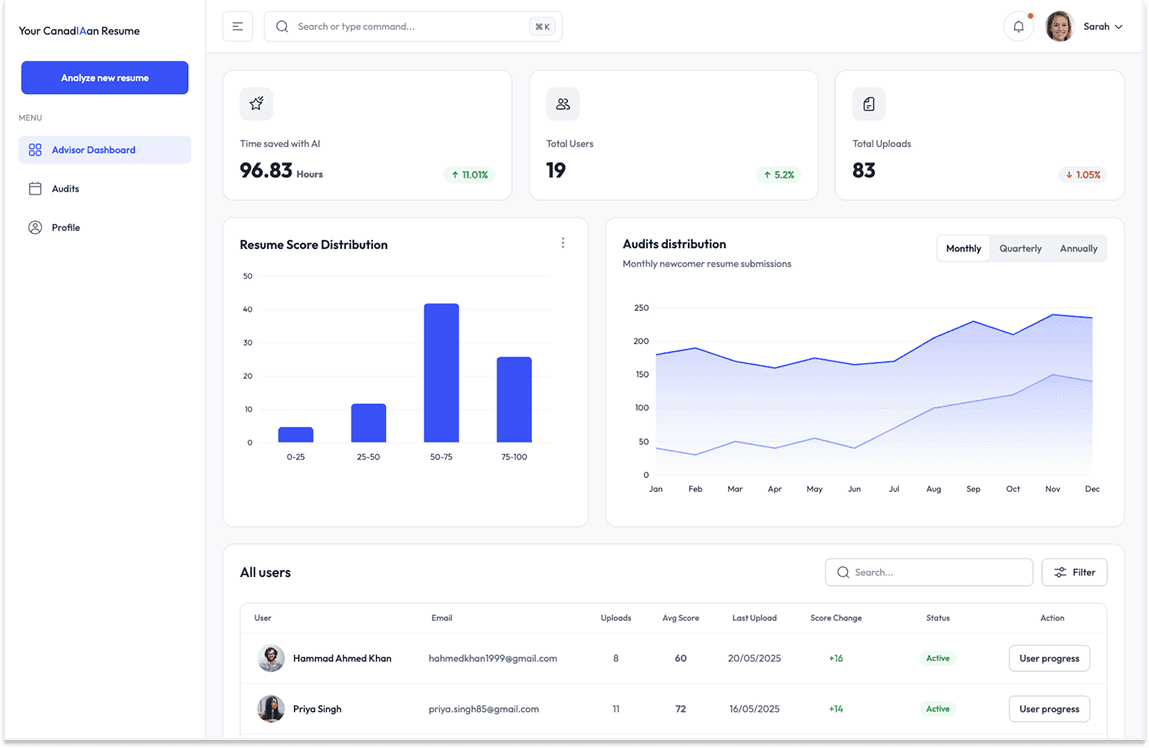Open the notifications bell icon
The height and width of the screenshot is (748, 1149).
point(1018,27)
